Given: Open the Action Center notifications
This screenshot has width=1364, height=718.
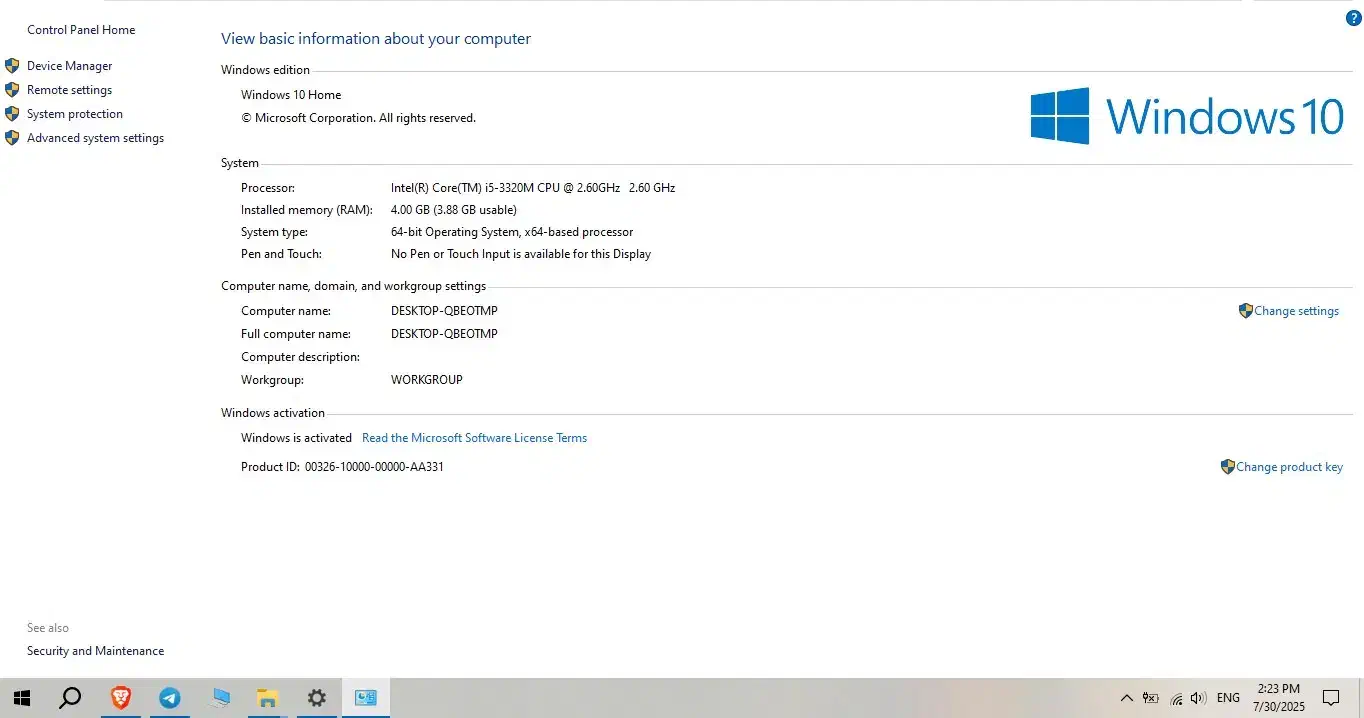Looking at the screenshot, I should (1331, 697).
